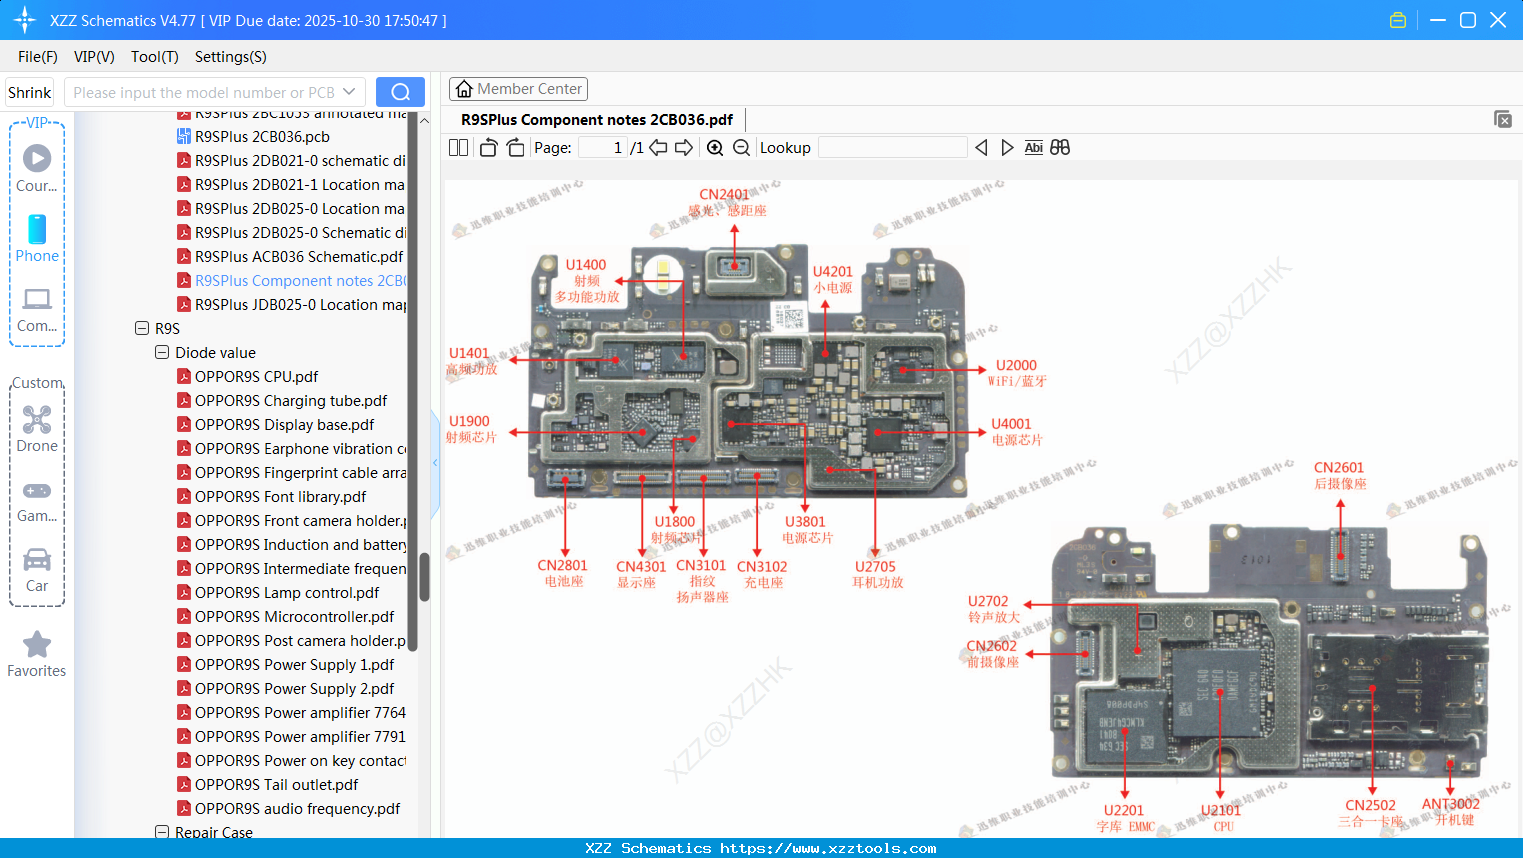Click the zoom out magnifier icon
Viewport: 1523px width, 858px height.
pos(741,148)
